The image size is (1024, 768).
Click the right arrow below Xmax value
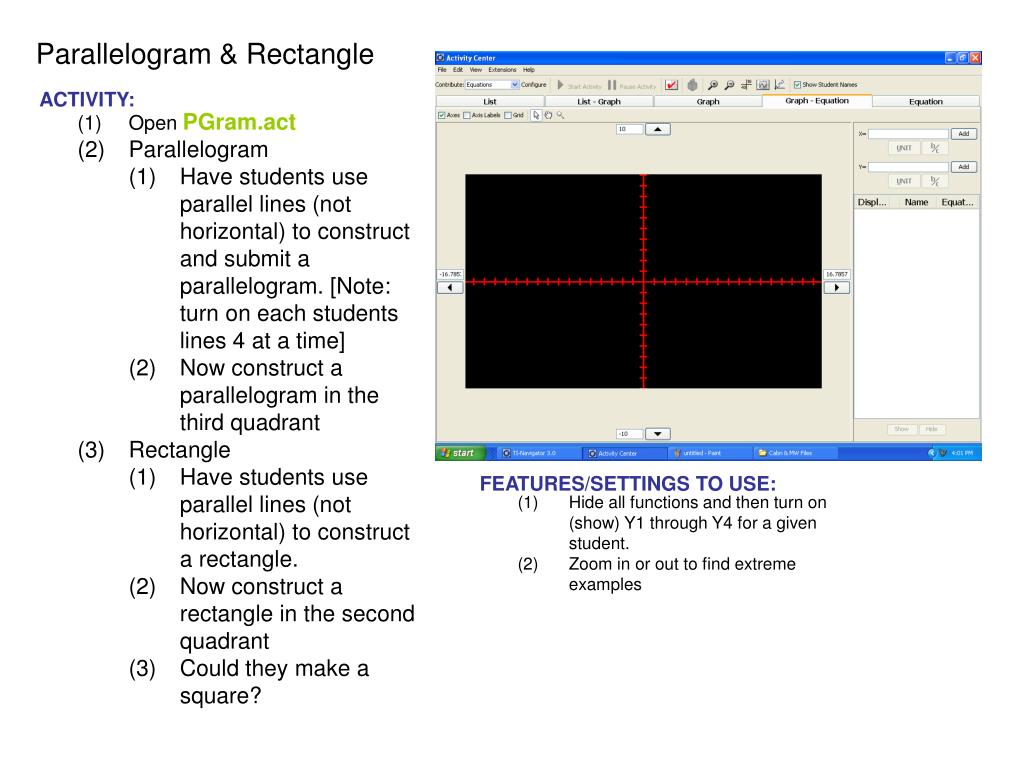[x=837, y=287]
